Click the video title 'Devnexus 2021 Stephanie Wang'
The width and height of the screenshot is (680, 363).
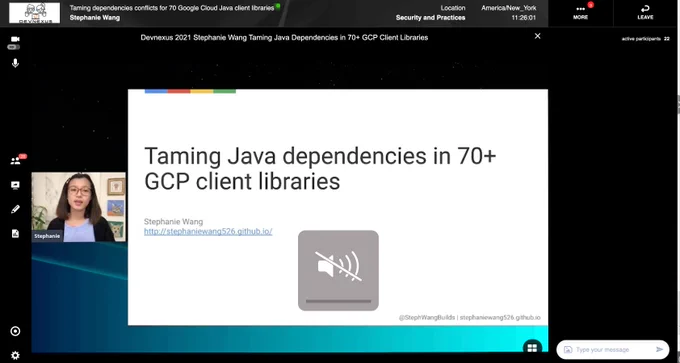(x=284, y=38)
